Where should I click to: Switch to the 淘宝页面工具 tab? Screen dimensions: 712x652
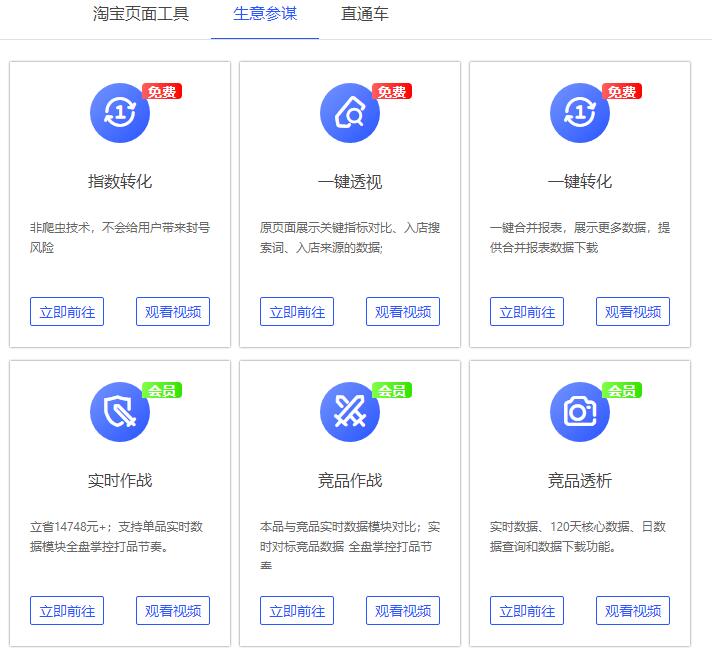tap(141, 14)
